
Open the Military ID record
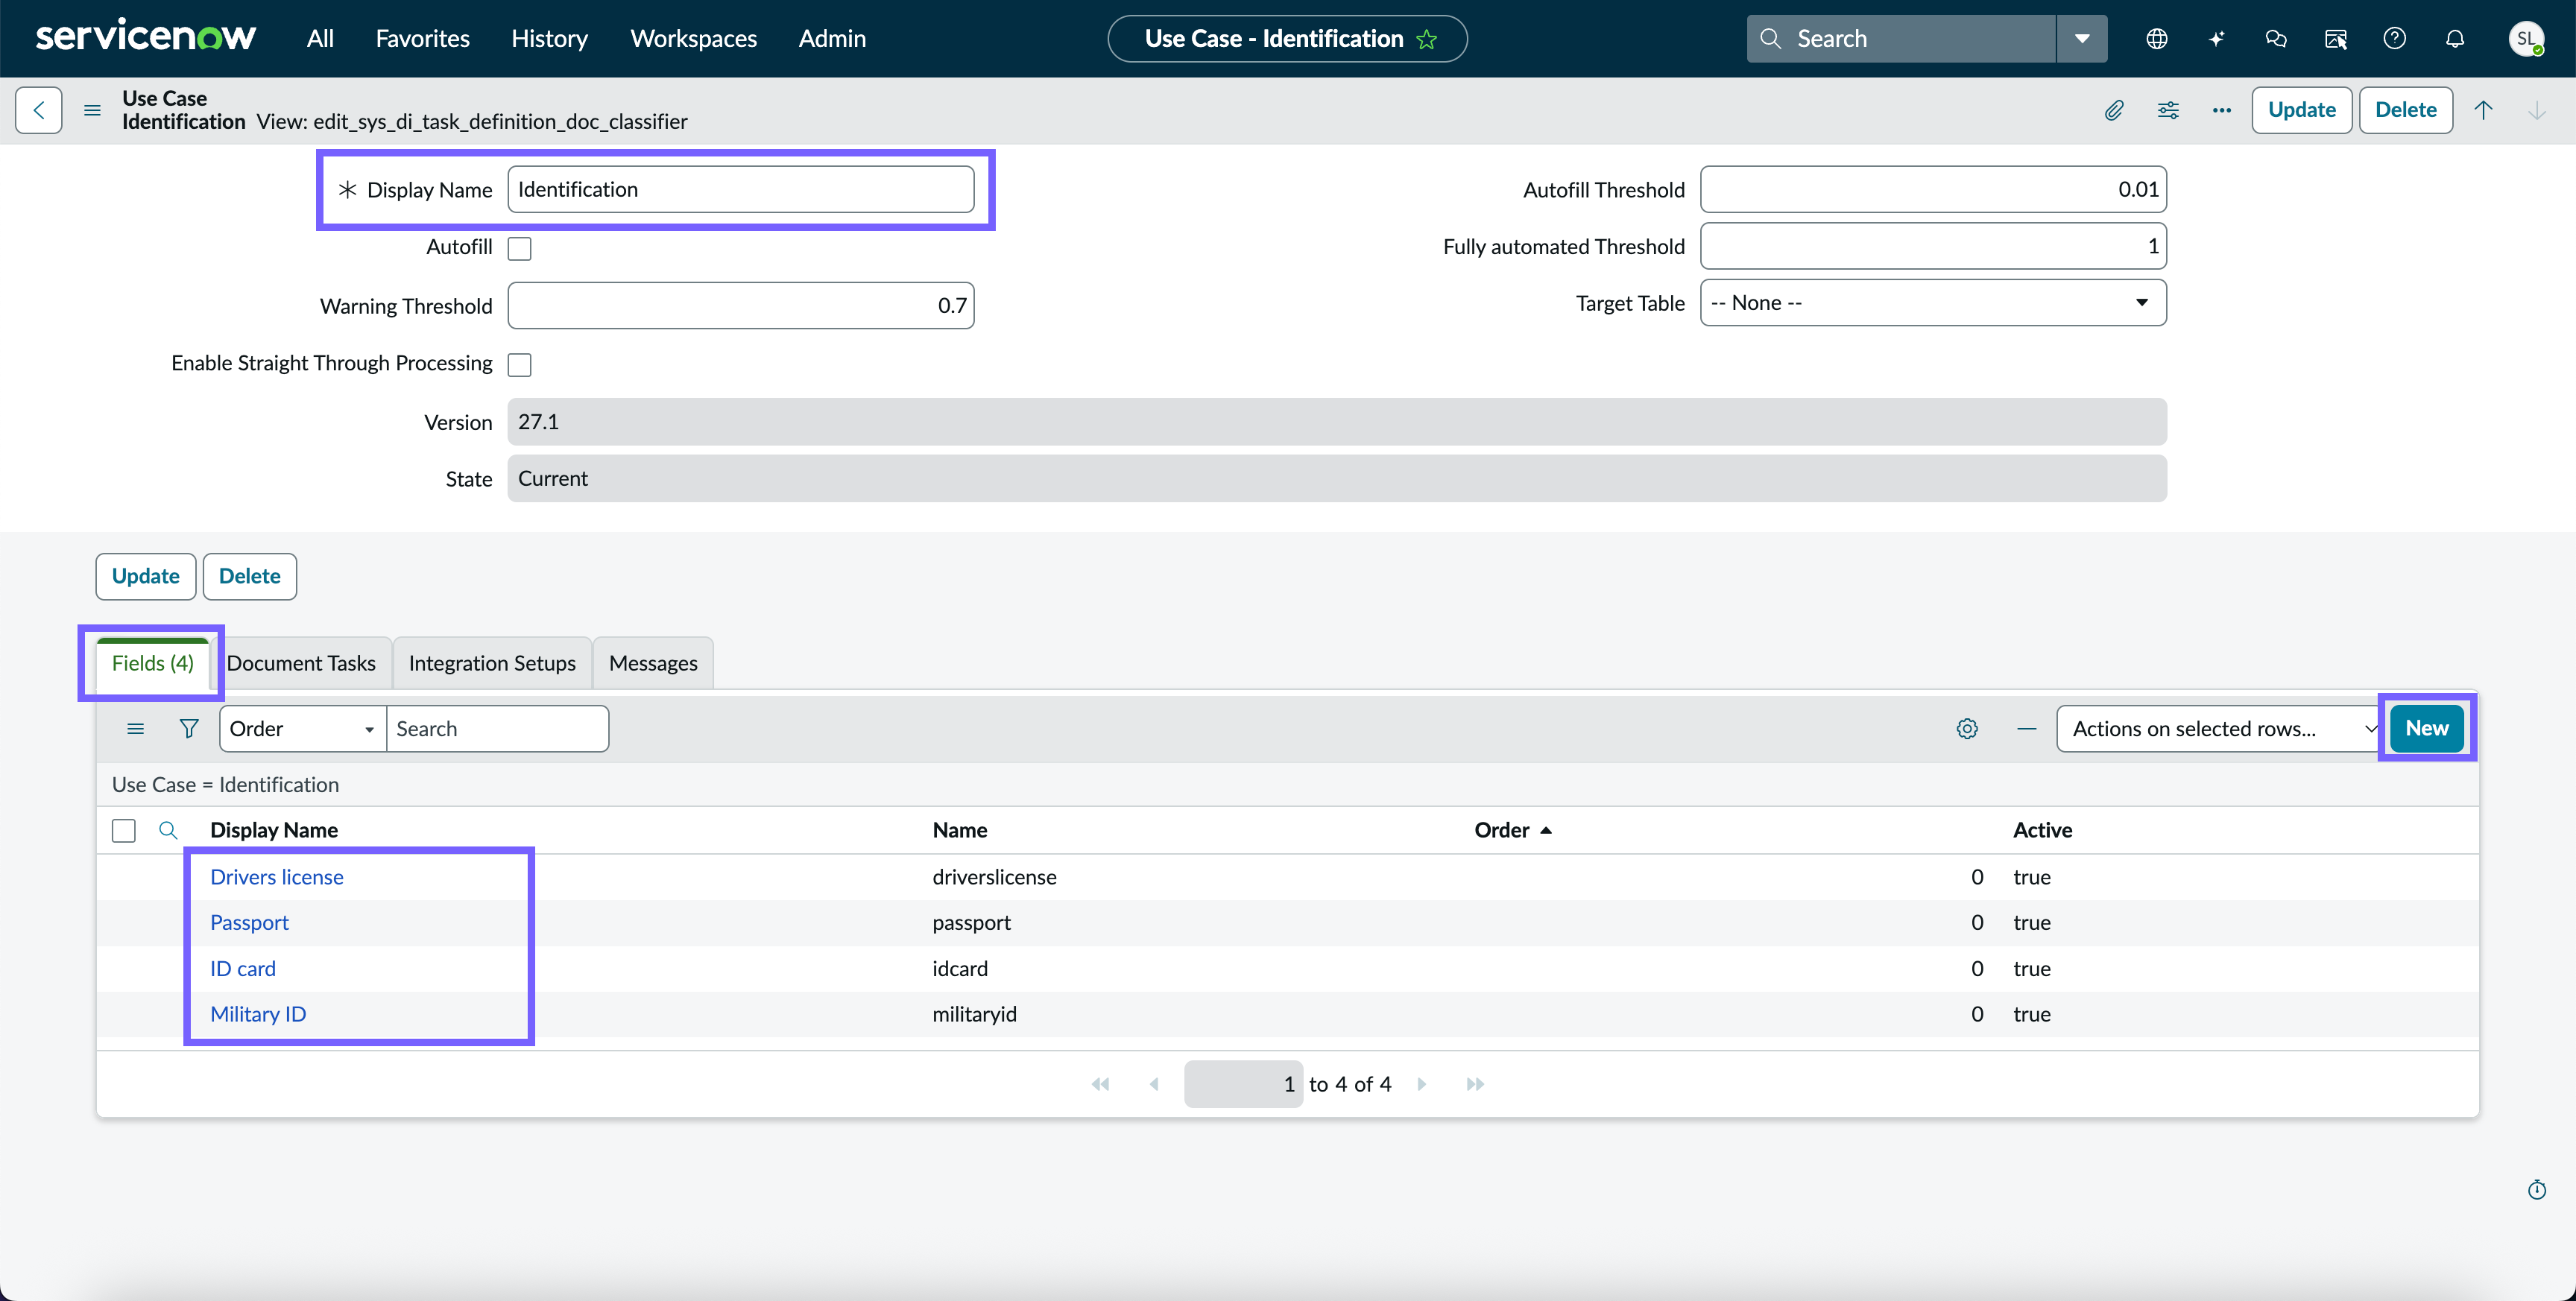tap(258, 1014)
